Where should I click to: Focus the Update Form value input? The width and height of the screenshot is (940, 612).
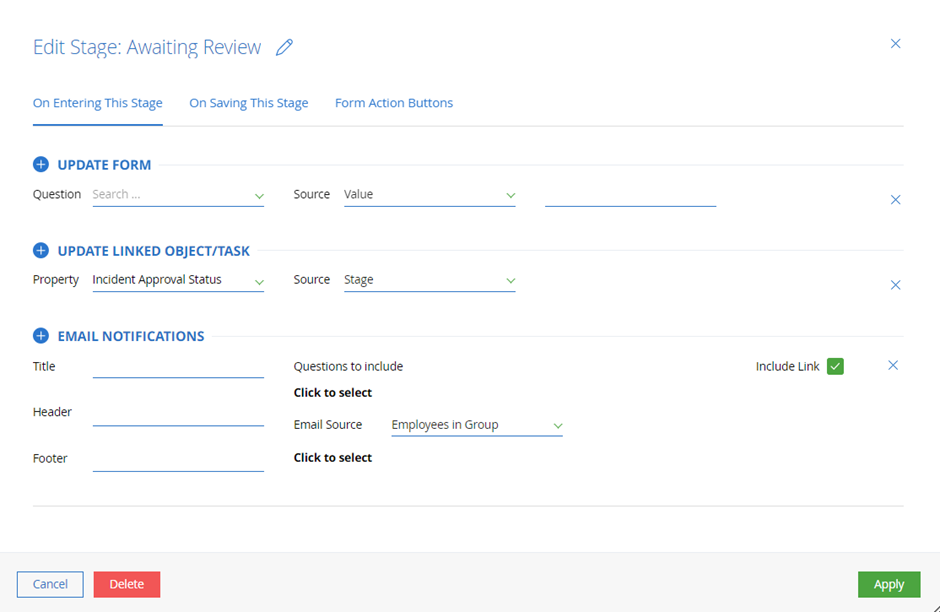click(x=630, y=195)
